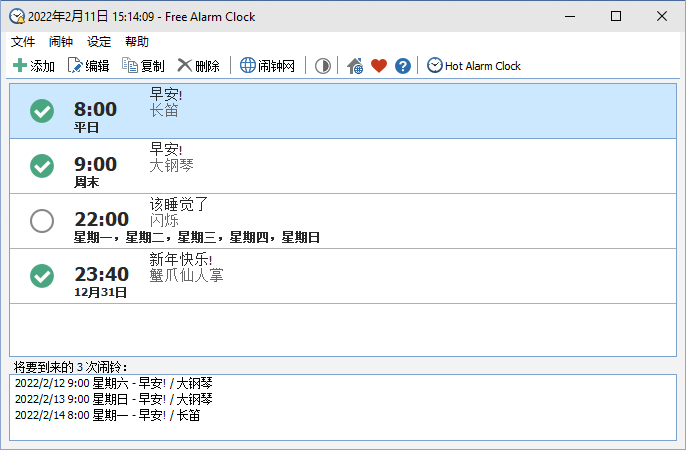The width and height of the screenshot is (686, 450).
Task: Open the 文件 menu
Action: coord(23,42)
